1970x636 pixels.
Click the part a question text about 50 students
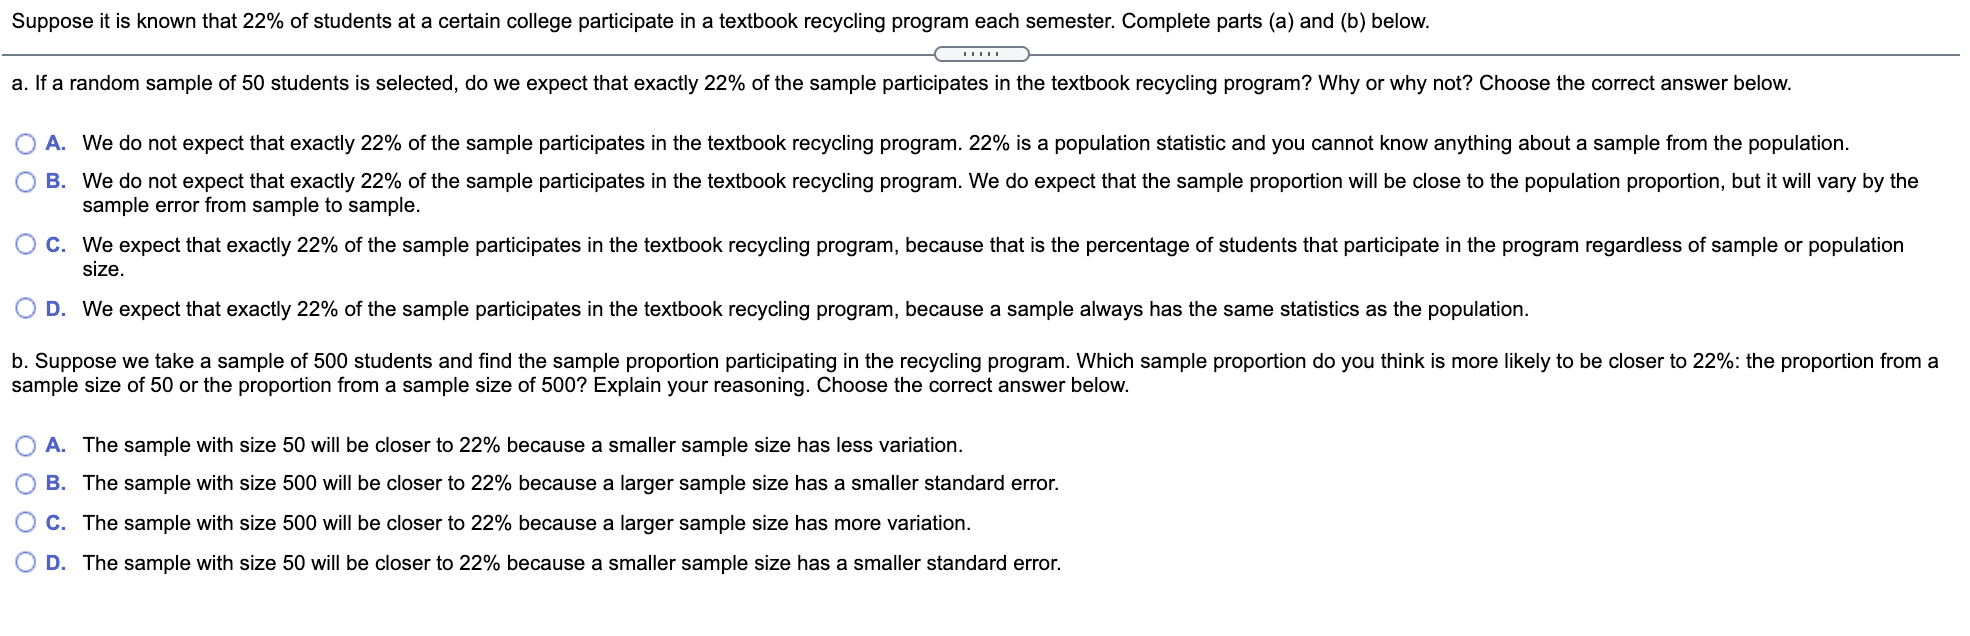tap(900, 84)
